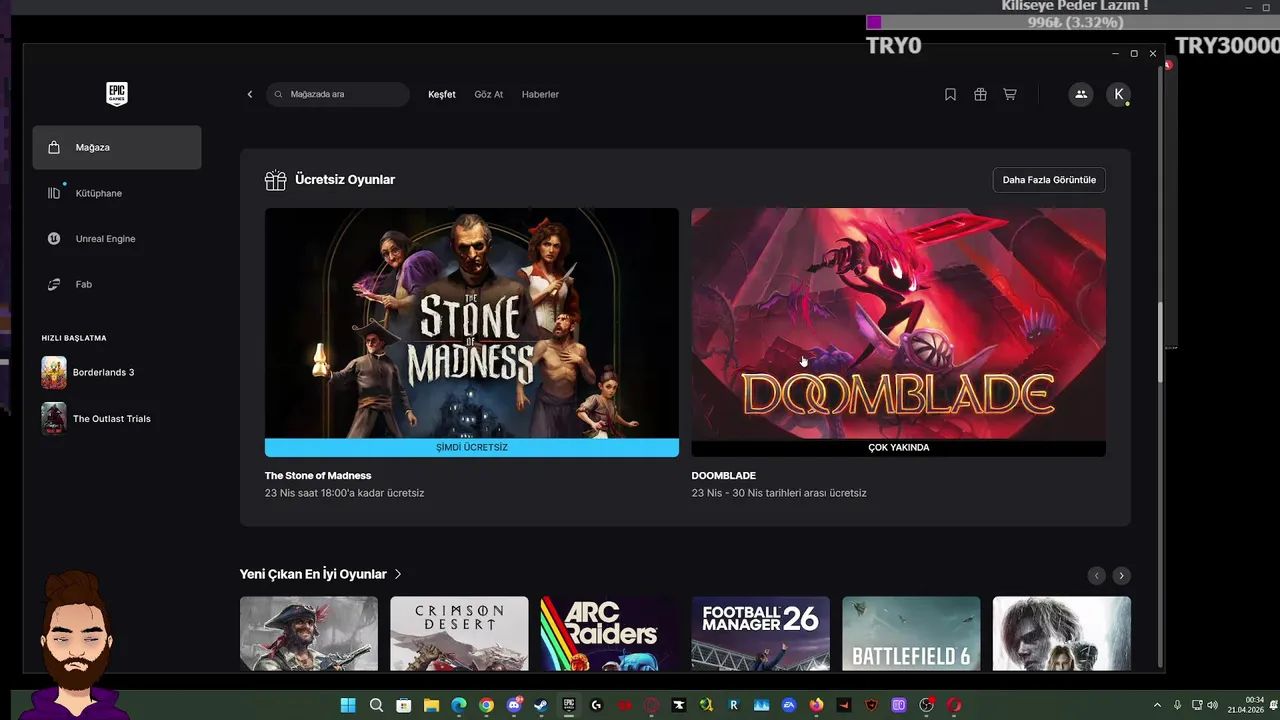Click the ŞİMDİ ÜCRETSİZ blue bar
This screenshot has height=720, width=1280.
472,447
